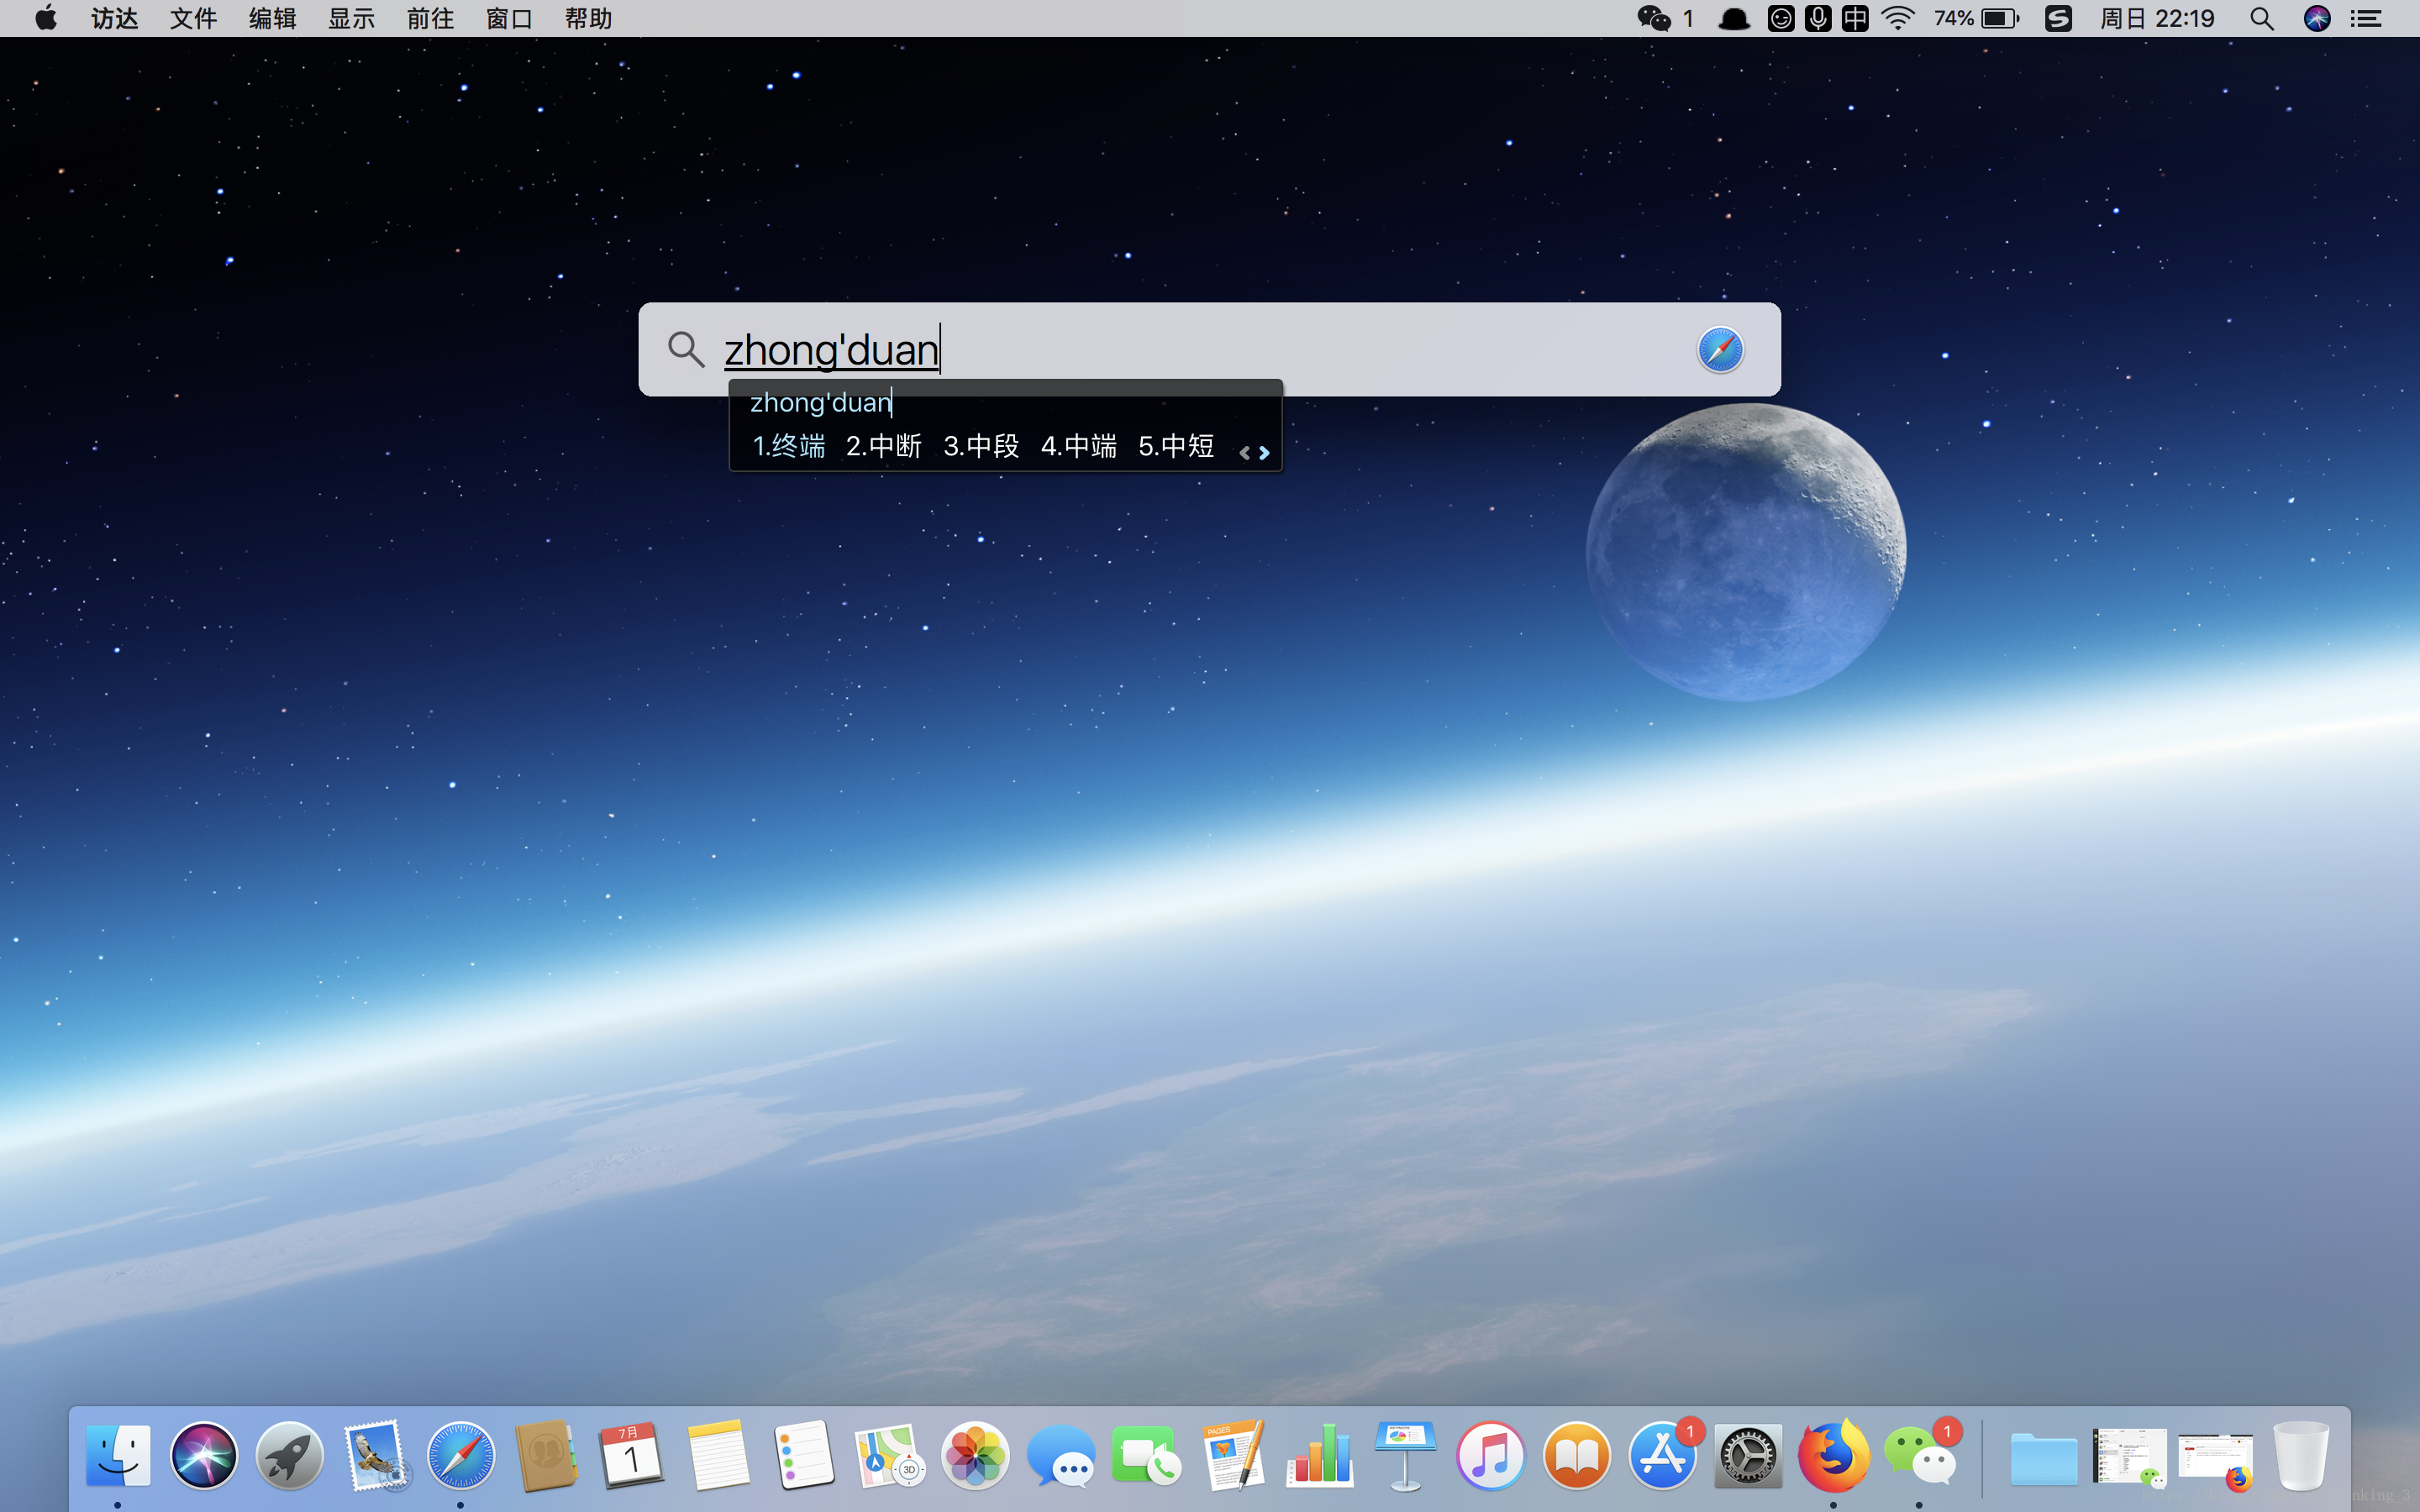The width and height of the screenshot is (2420, 1512).
Task: Open the 前往 menu
Action: 430,18
